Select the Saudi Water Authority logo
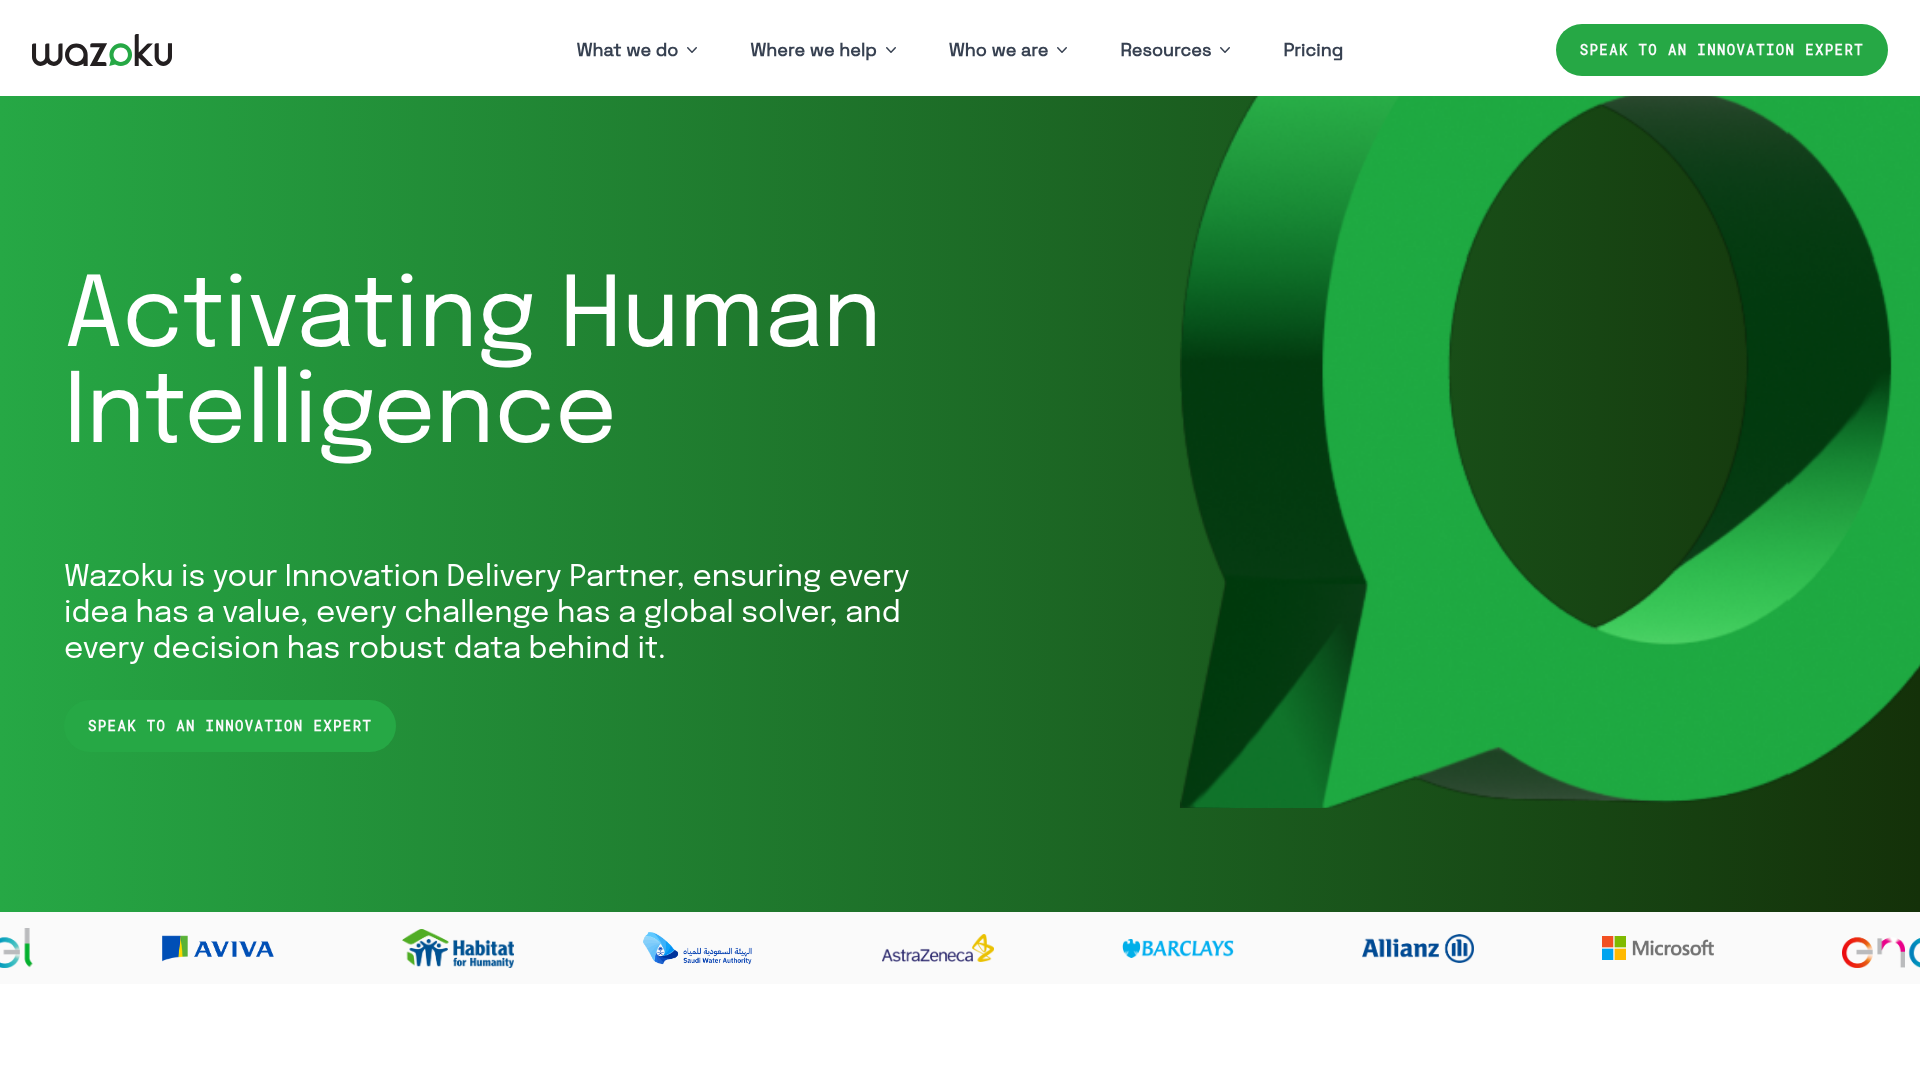1920x1080 pixels. pos(697,949)
